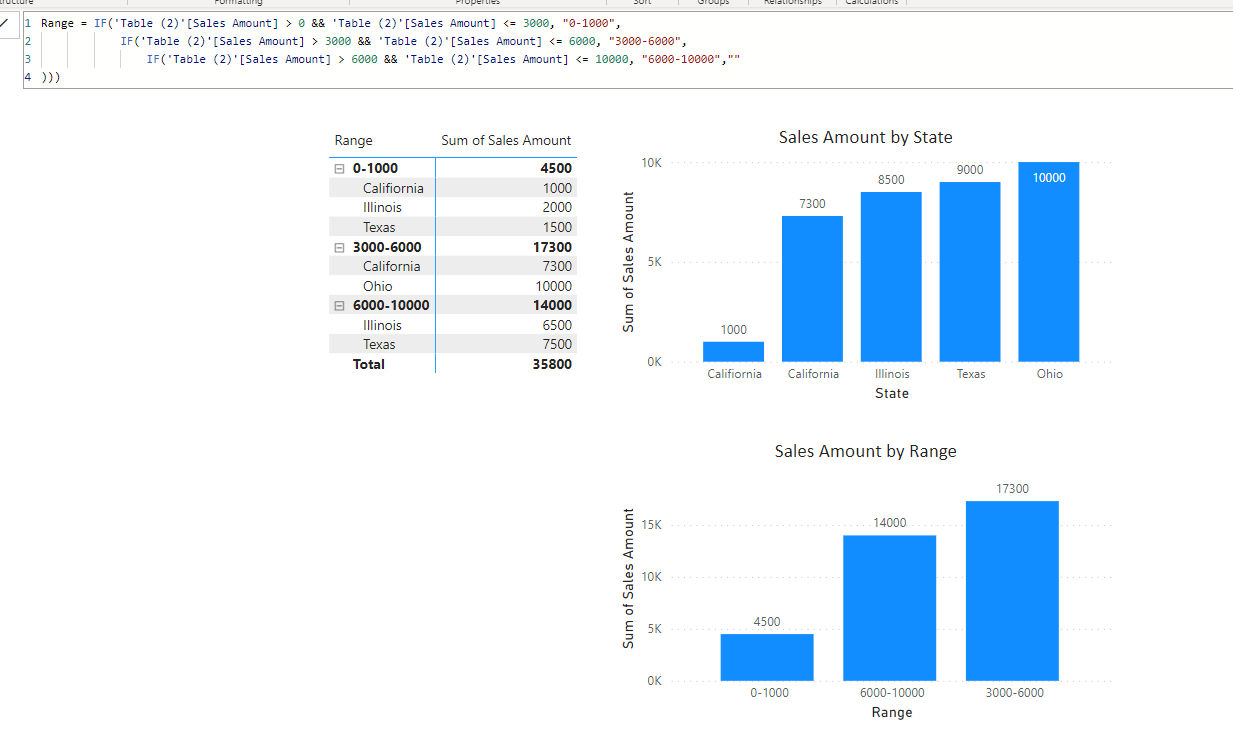Select the Ohio 10000 bar in State chart
The width and height of the screenshot is (1233, 737).
click(1049, 262)
